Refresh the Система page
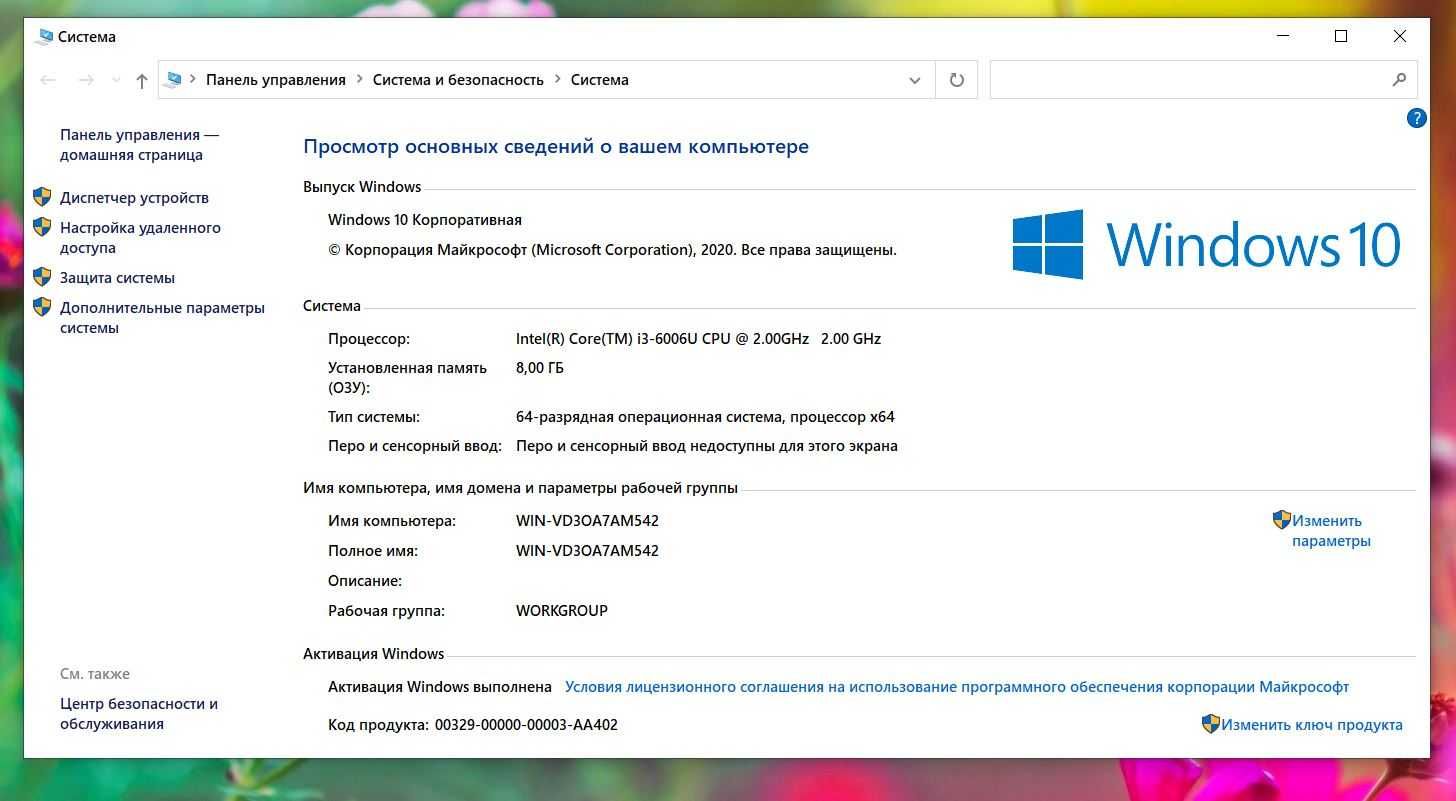Viewport: 1456px width, 801px height. click(x=957, y=80)
